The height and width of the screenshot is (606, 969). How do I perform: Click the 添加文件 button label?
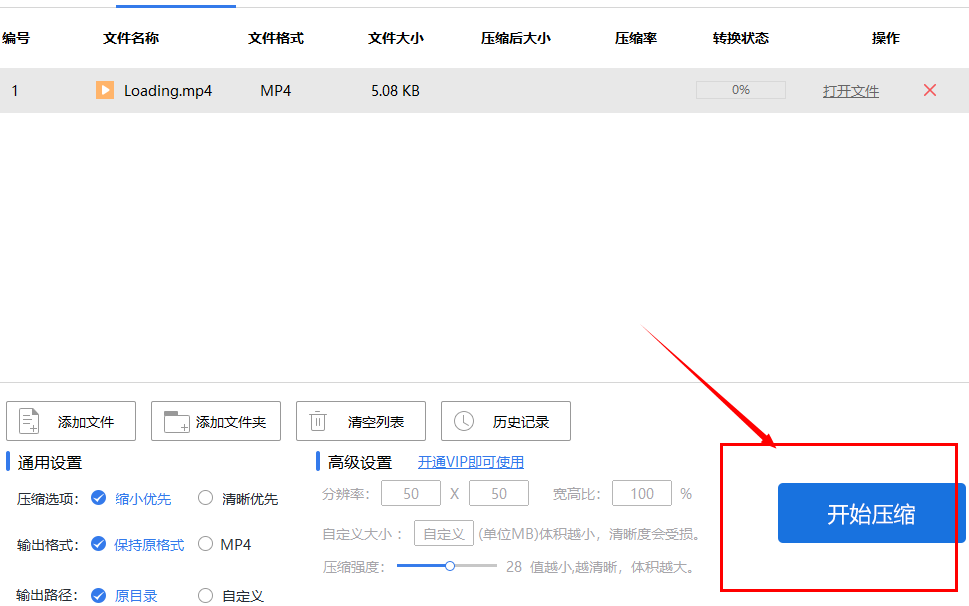pos(85,422)
